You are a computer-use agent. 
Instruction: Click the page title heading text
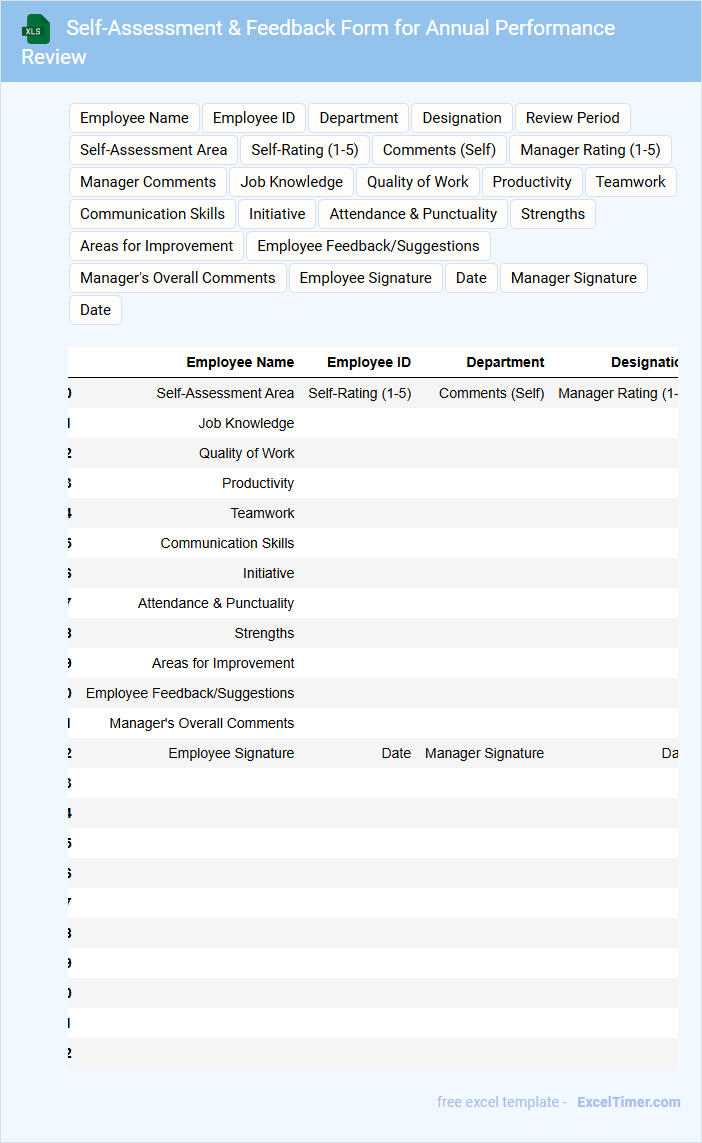pyautogui.click(x=318, y=42)
